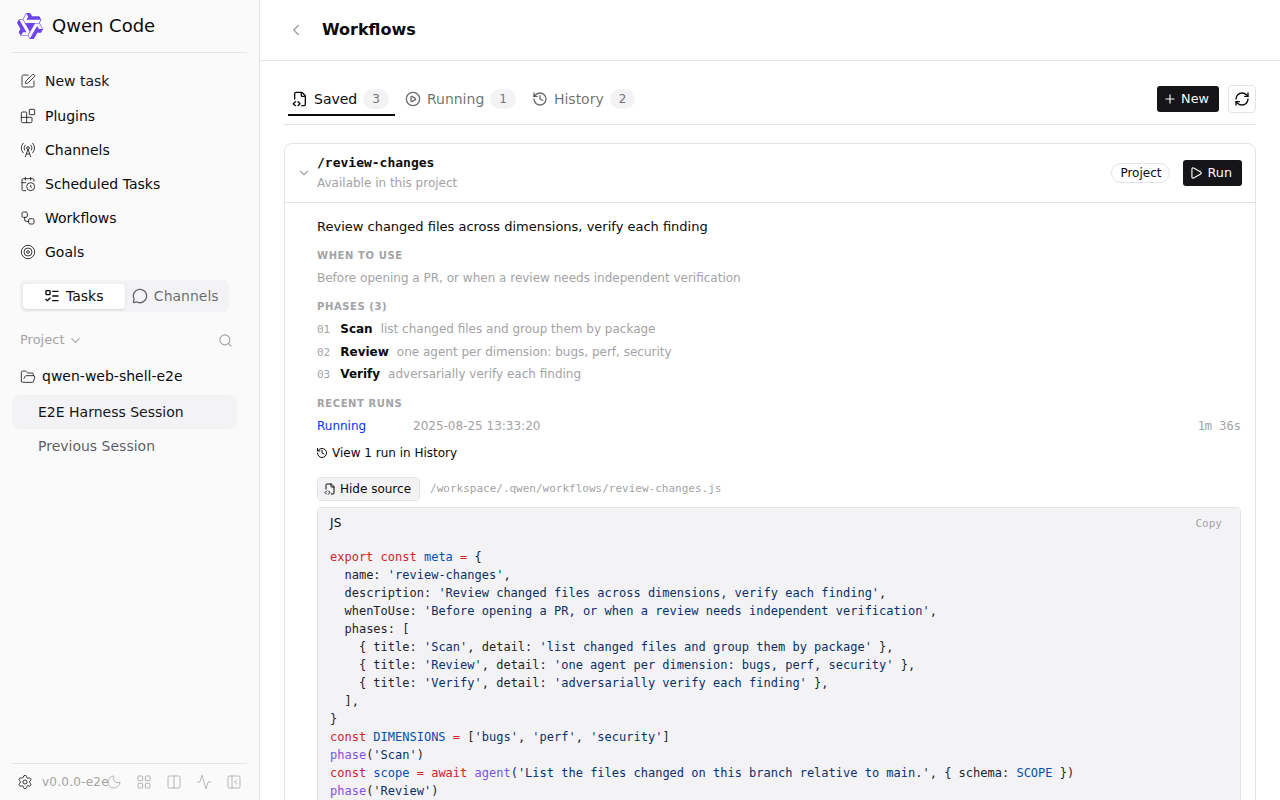The height and width of the screenshot is (800, 1280).
Task: Click the 1m 36s run duration
Action: coord(1219,426)
